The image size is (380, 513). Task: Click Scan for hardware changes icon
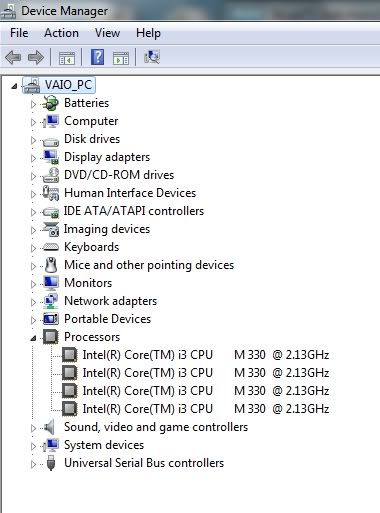click(152, 57)
